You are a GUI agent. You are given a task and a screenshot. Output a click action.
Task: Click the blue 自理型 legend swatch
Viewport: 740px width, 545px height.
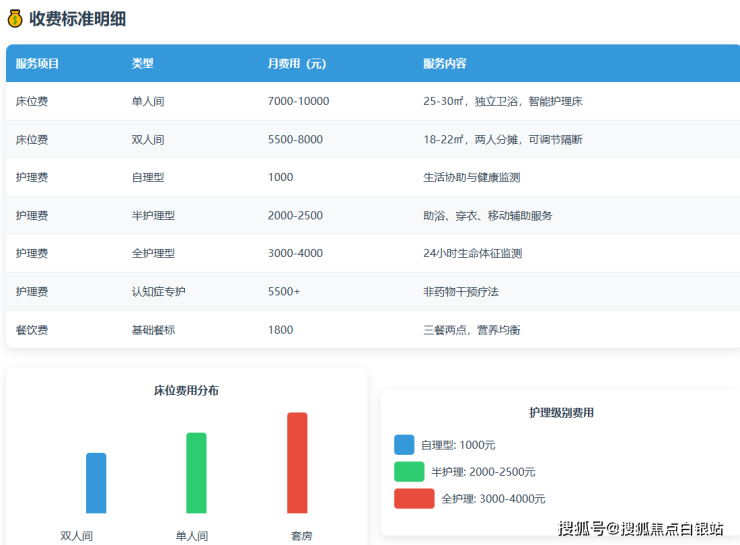point(404,445)
